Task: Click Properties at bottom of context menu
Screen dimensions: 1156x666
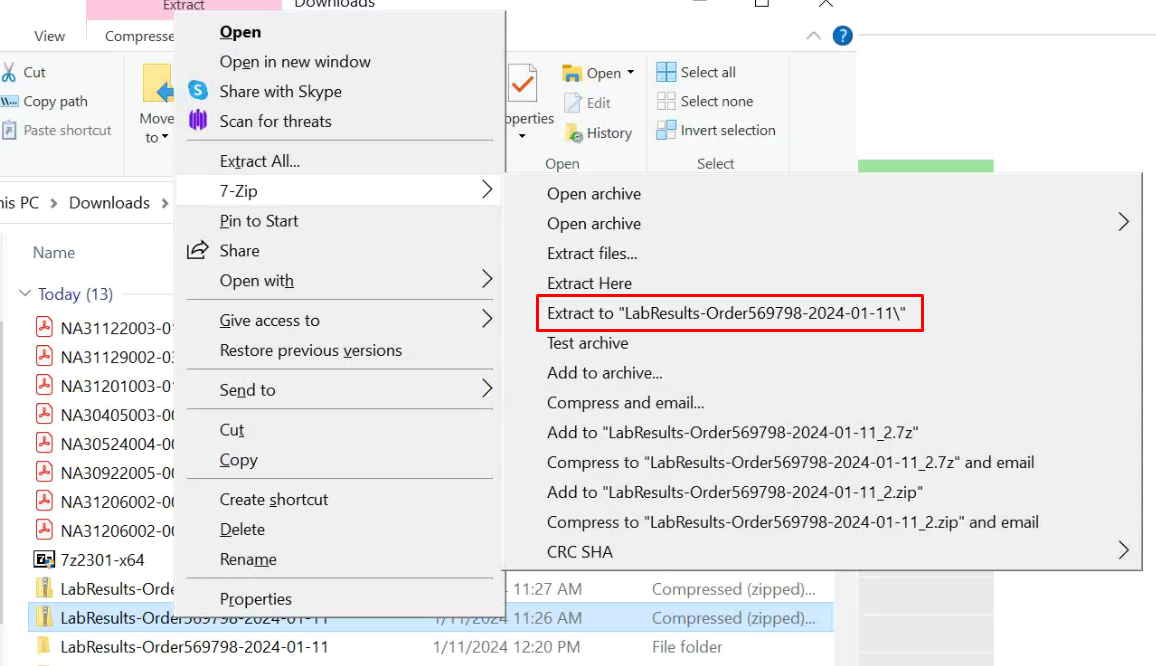Action: [256, 599]
